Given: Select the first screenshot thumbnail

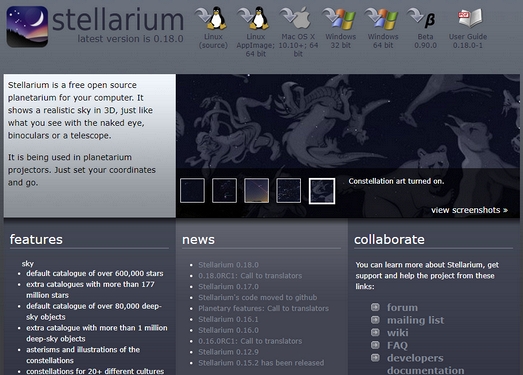Looking at the screenshot, I should point(192,191).
